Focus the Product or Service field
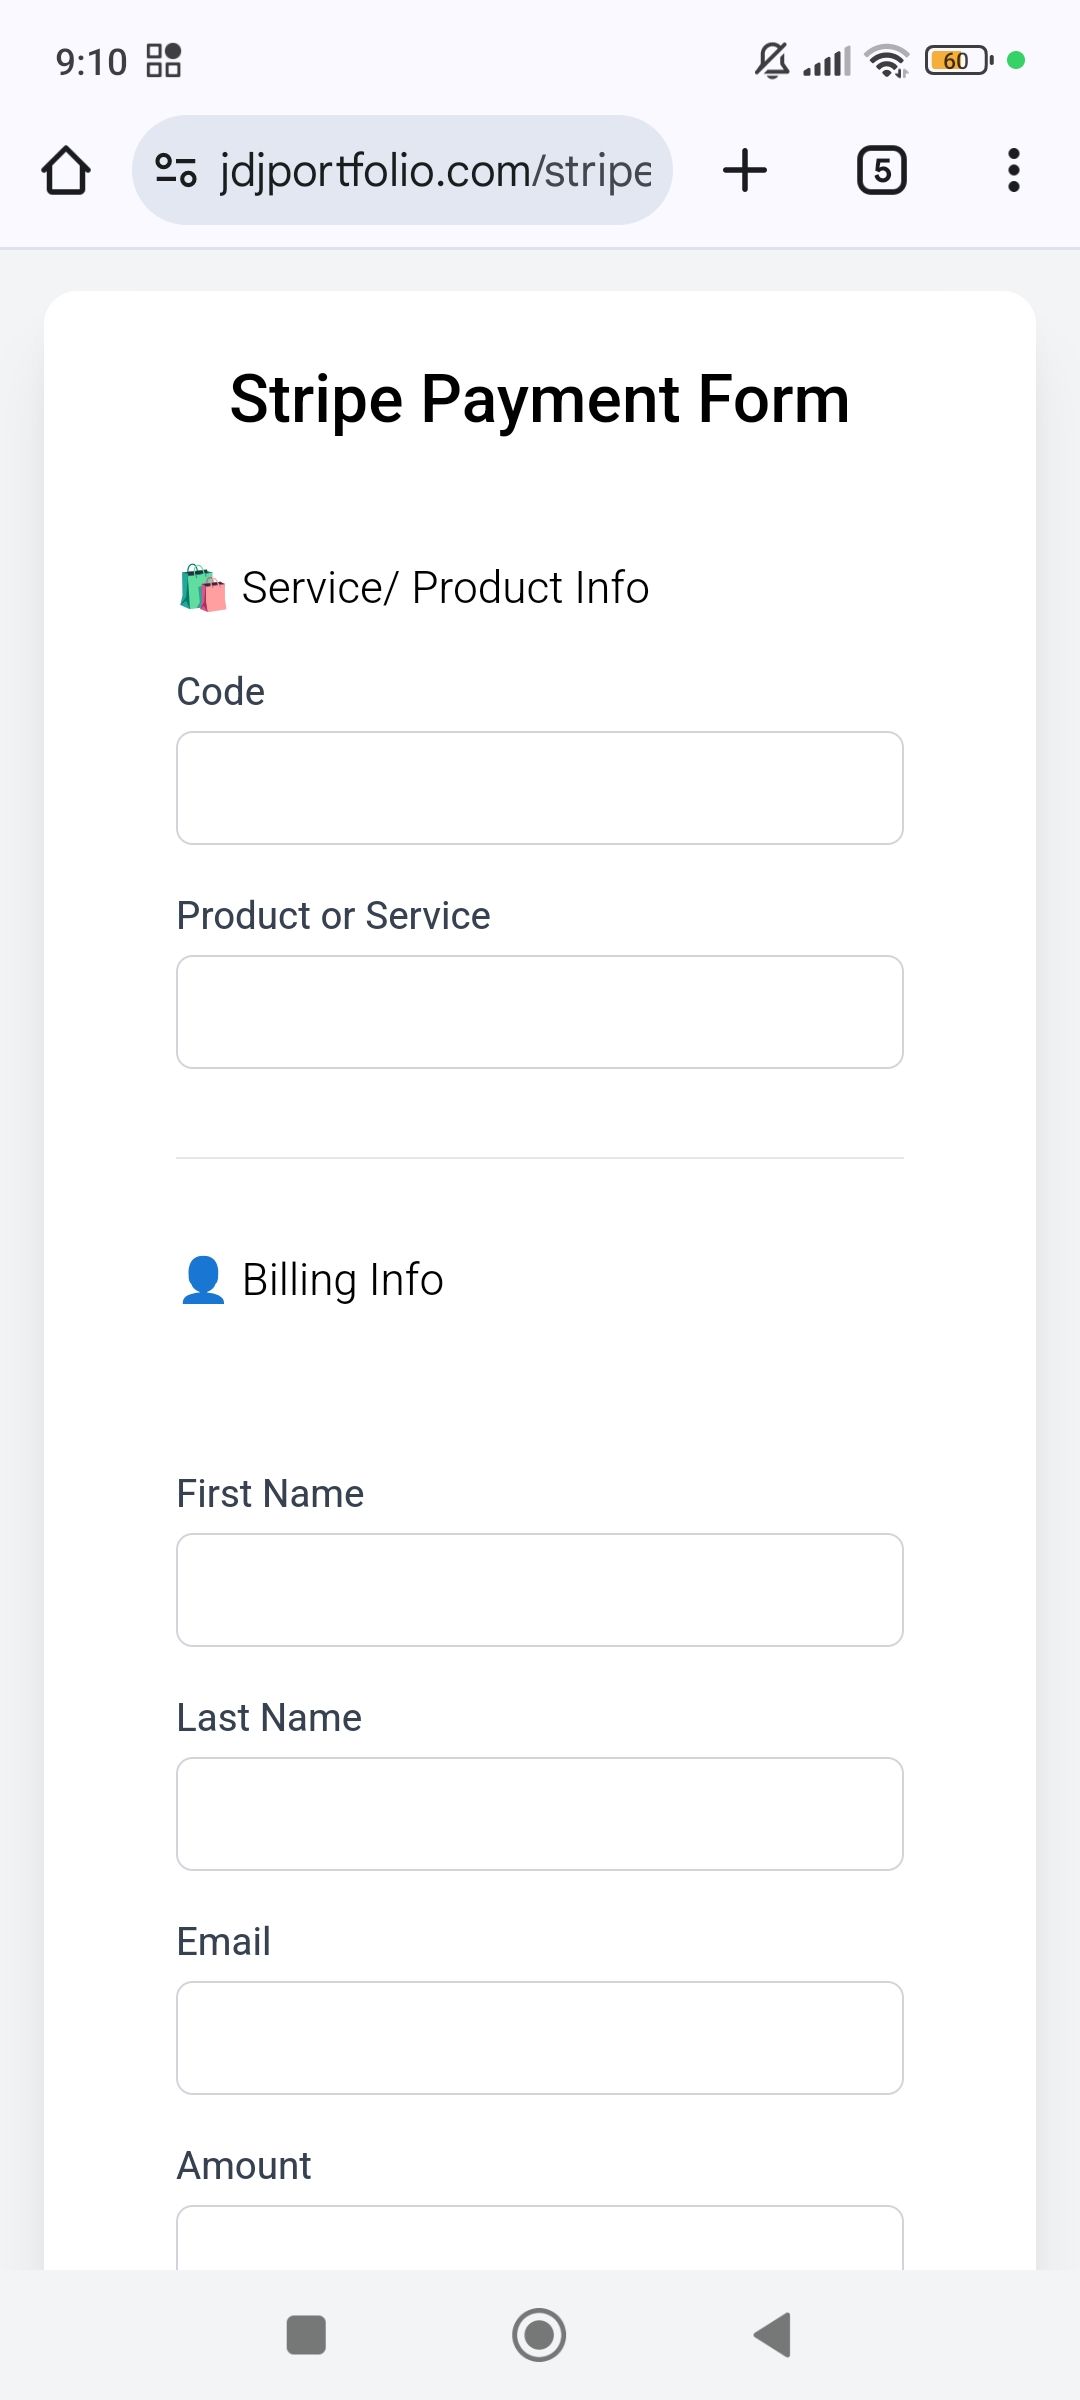This screenshot has width=1080, height=2400. [540, 1012]
